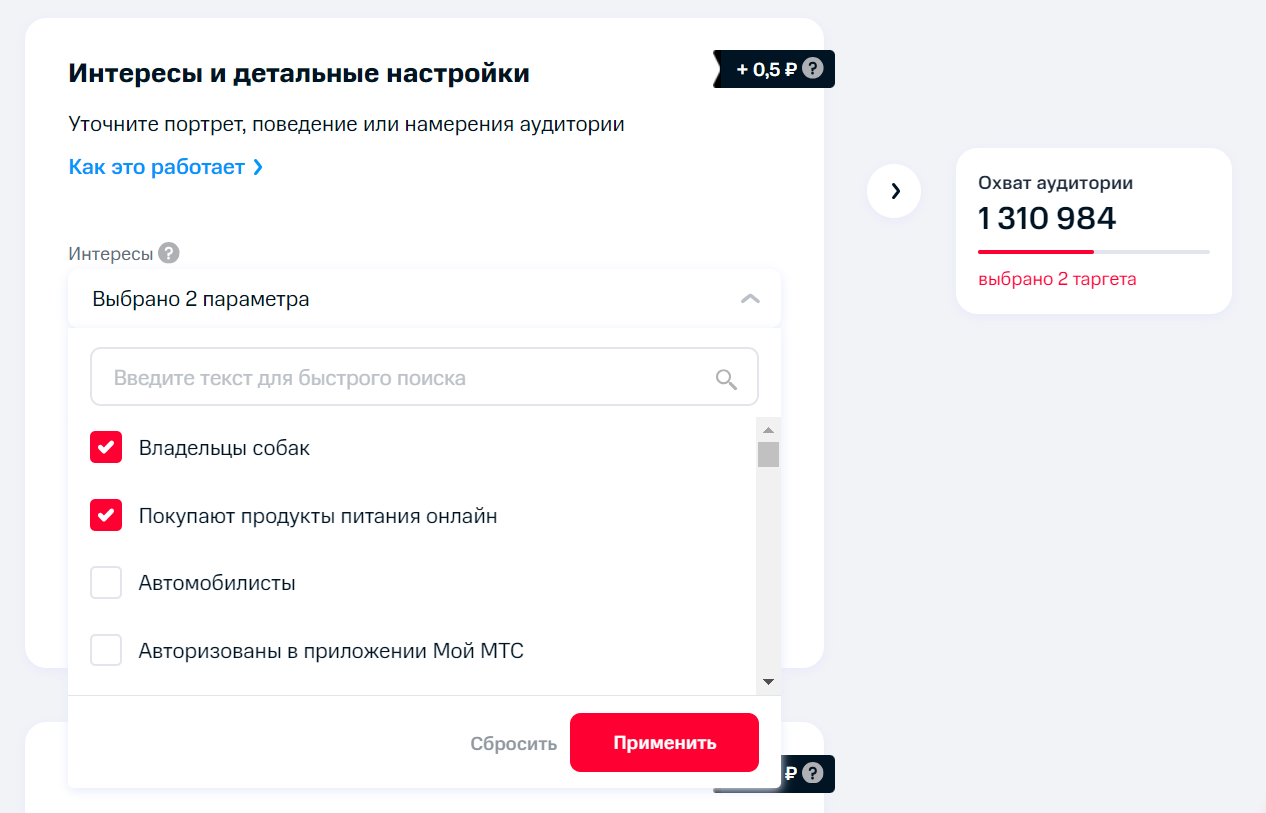This screenshot has height=813, width=1266.
Task: Click help icon in lower price badge
Action: click(813, 773)
